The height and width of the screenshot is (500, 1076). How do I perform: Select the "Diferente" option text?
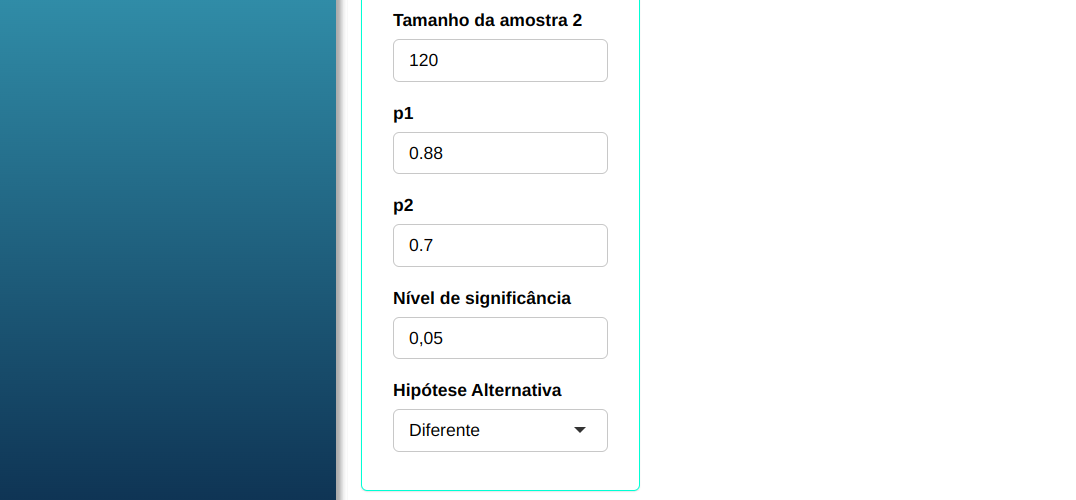[x=444, y=430]
